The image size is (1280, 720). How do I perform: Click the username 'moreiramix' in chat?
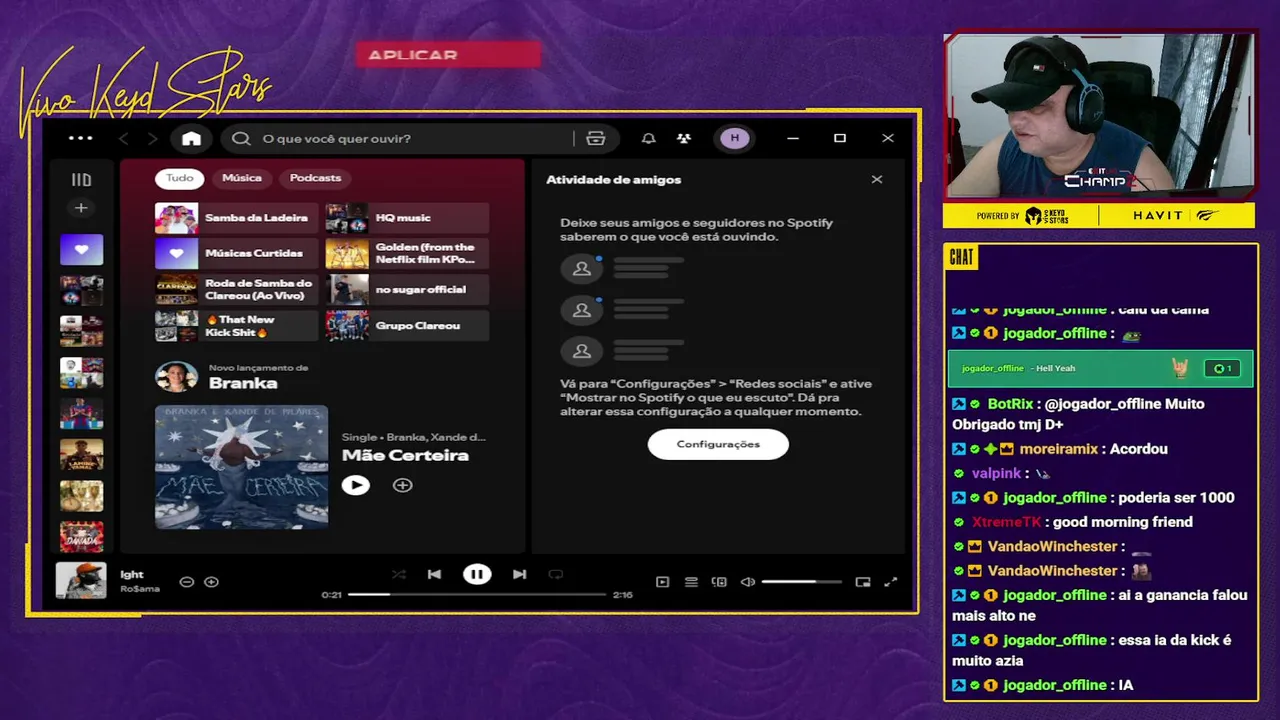1058,449
